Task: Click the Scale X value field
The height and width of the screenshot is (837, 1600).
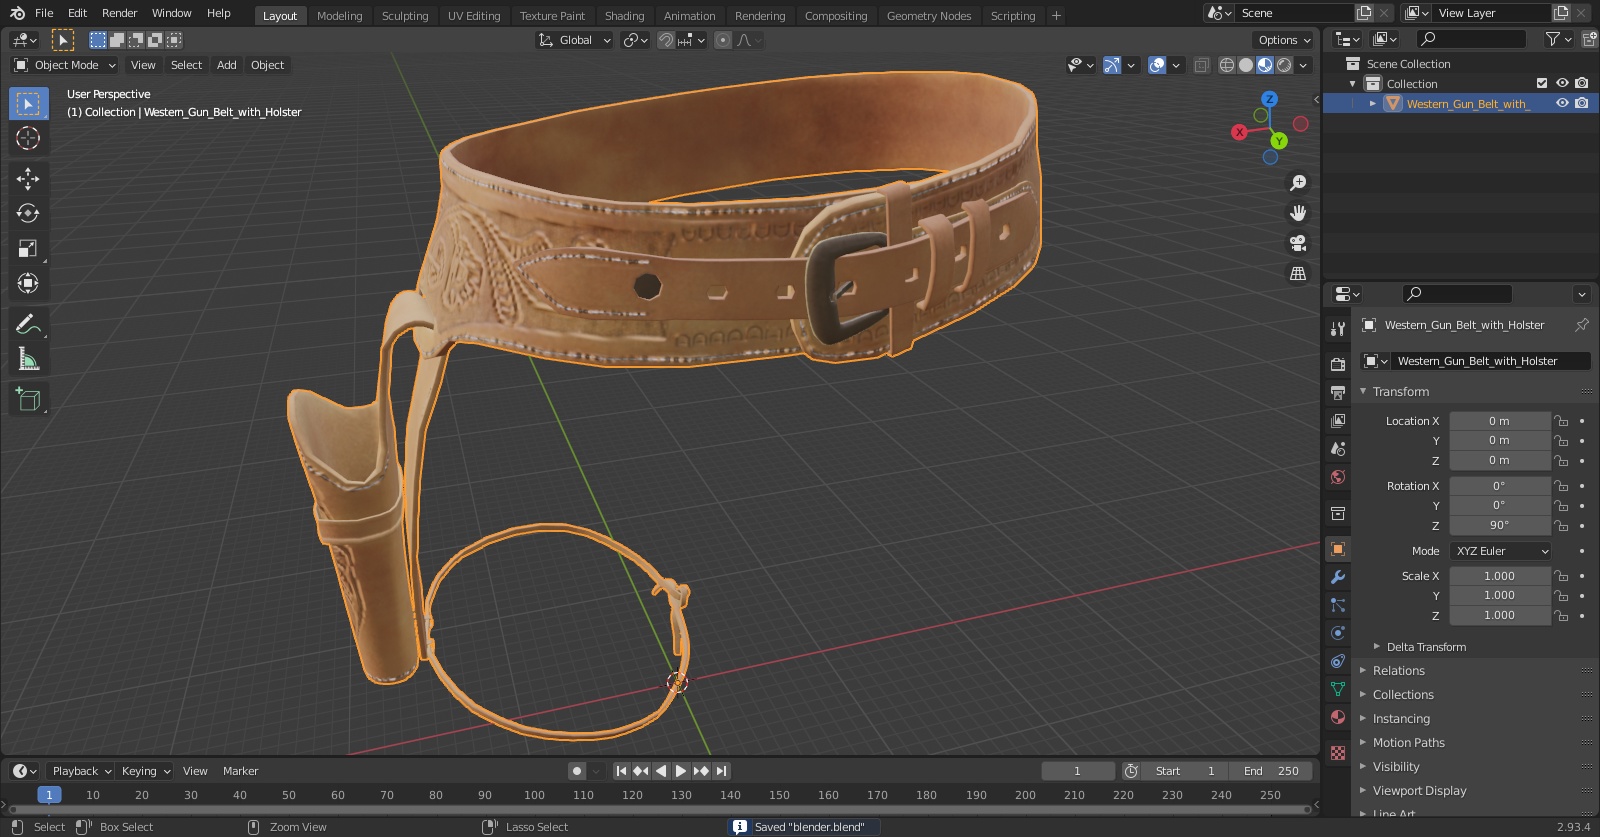Action: [x=1499, y=576]
